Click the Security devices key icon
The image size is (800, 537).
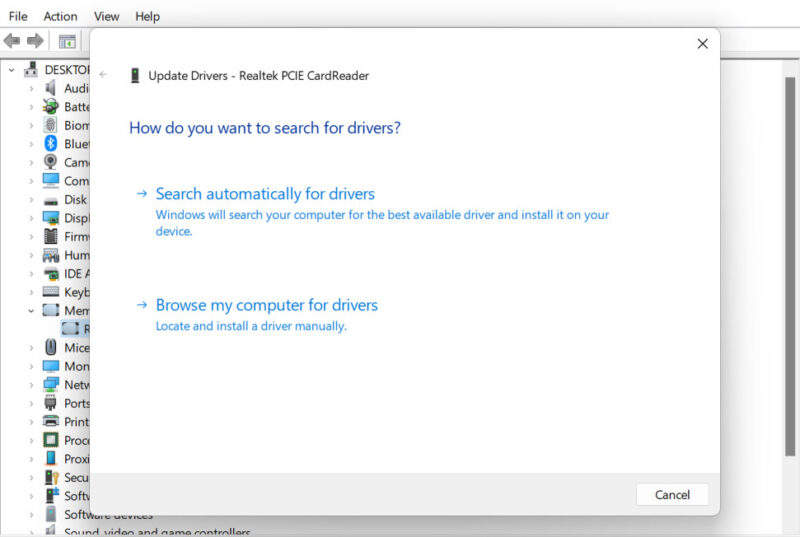[52, 477]
